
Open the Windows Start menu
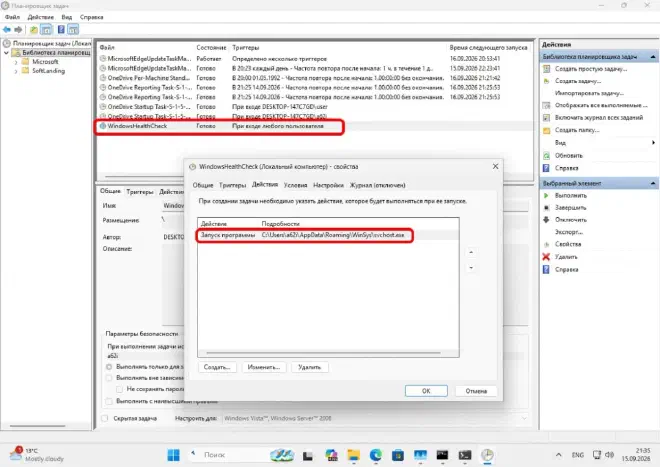[x=173, y=455]
